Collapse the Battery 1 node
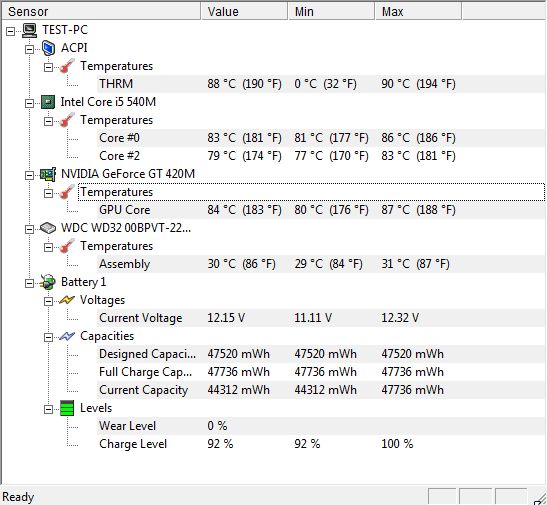Viewport: 547px width, 505px height. (x=30, y=283)
